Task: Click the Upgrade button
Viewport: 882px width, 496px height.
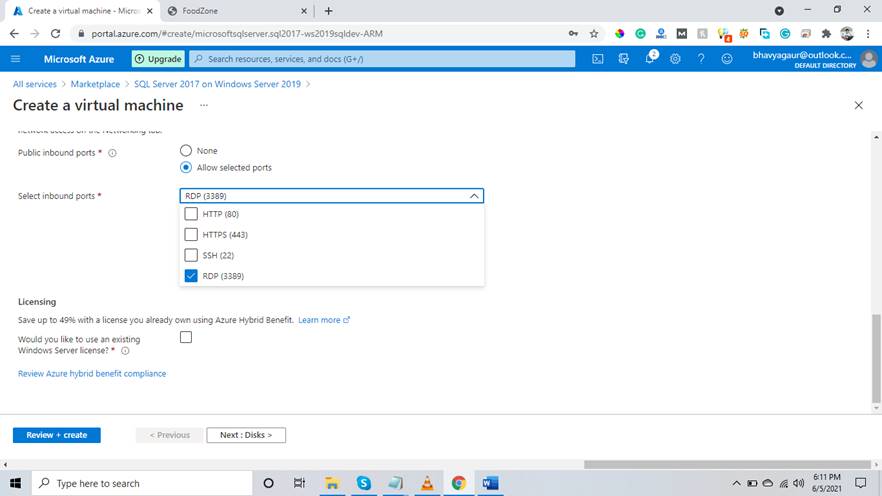Action: tap(158, 58)
